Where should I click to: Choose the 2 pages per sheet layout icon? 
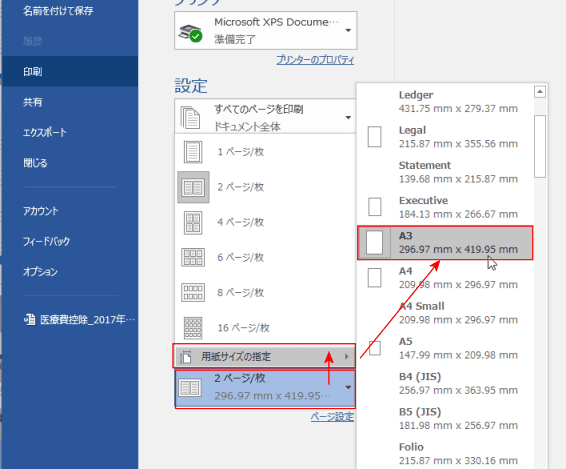point(193,187)
